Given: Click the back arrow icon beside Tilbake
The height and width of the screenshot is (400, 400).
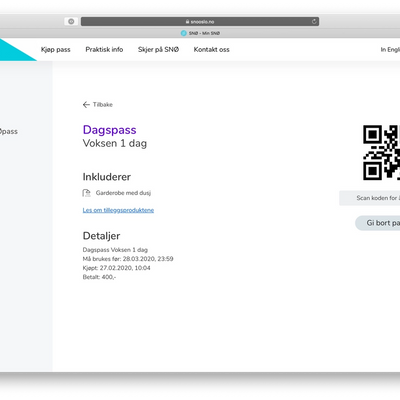Looking at the screenshot, I should (x=86, y=105).
